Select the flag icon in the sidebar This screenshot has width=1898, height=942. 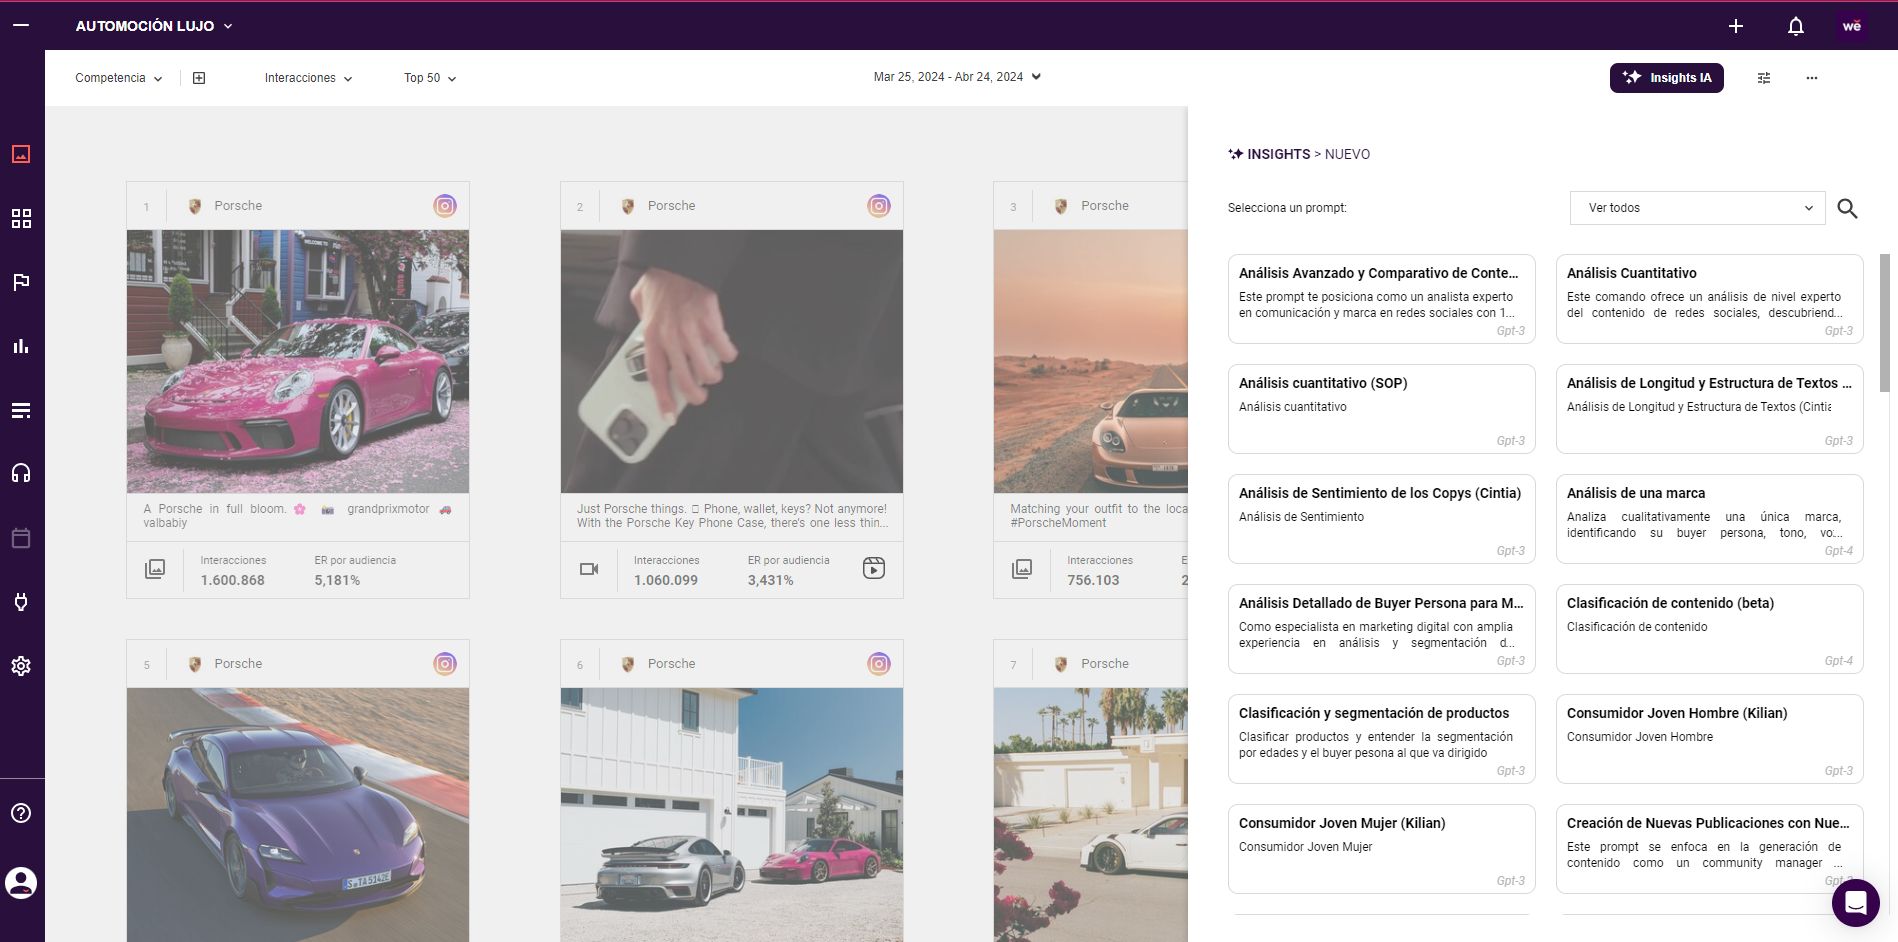pyautogui.click(x=21, y=282)
